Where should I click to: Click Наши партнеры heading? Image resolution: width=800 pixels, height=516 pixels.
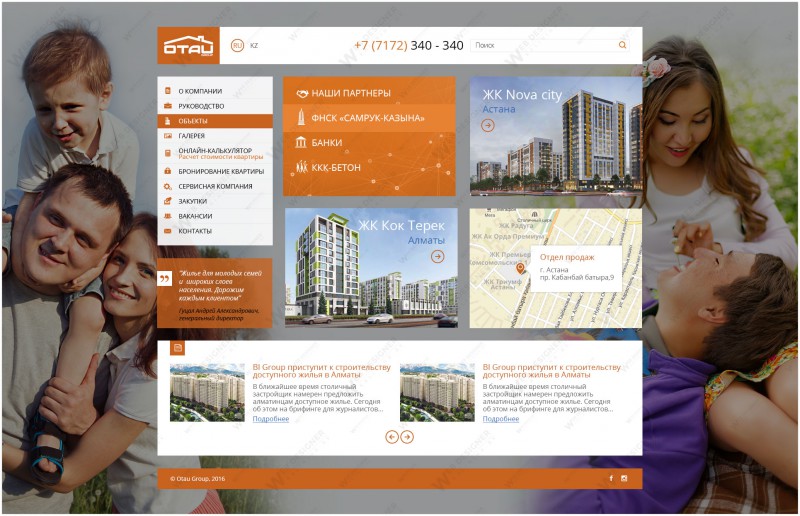pos(351,93)
